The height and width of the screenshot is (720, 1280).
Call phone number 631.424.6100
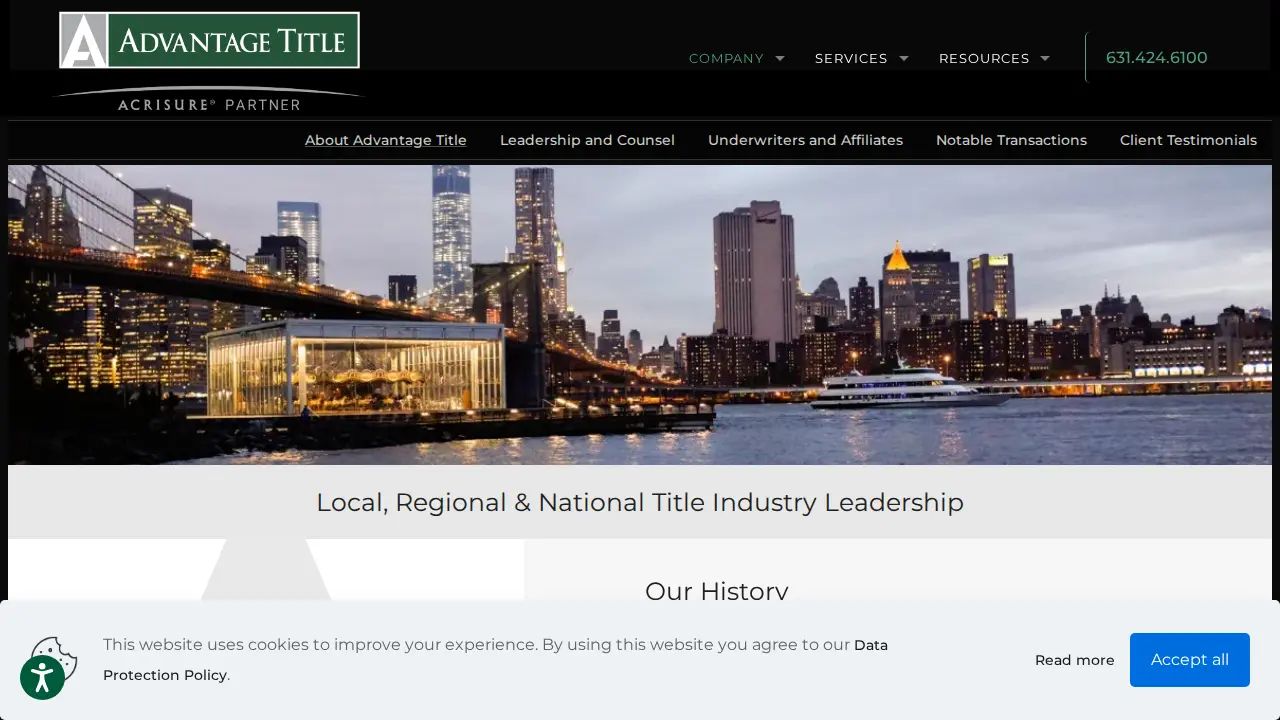1156,58
